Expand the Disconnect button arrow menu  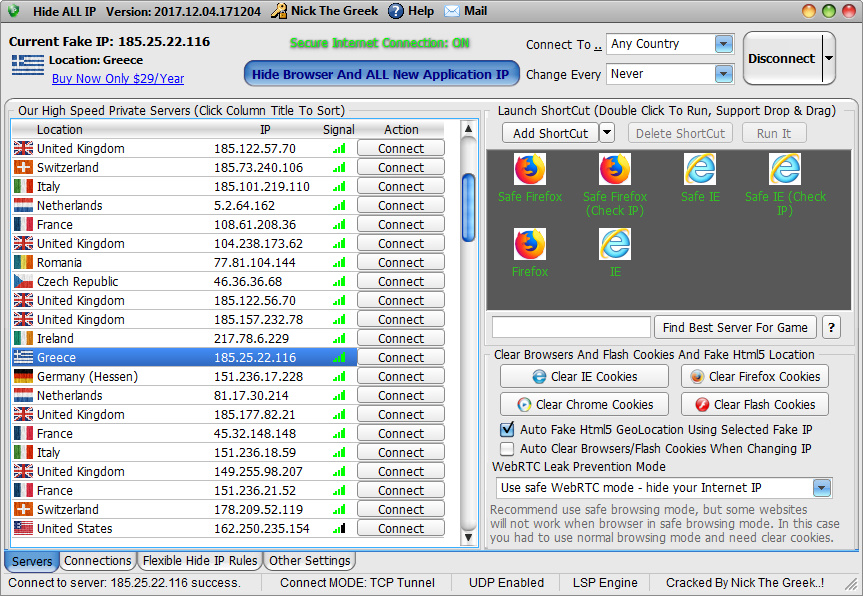pos(828,58)
